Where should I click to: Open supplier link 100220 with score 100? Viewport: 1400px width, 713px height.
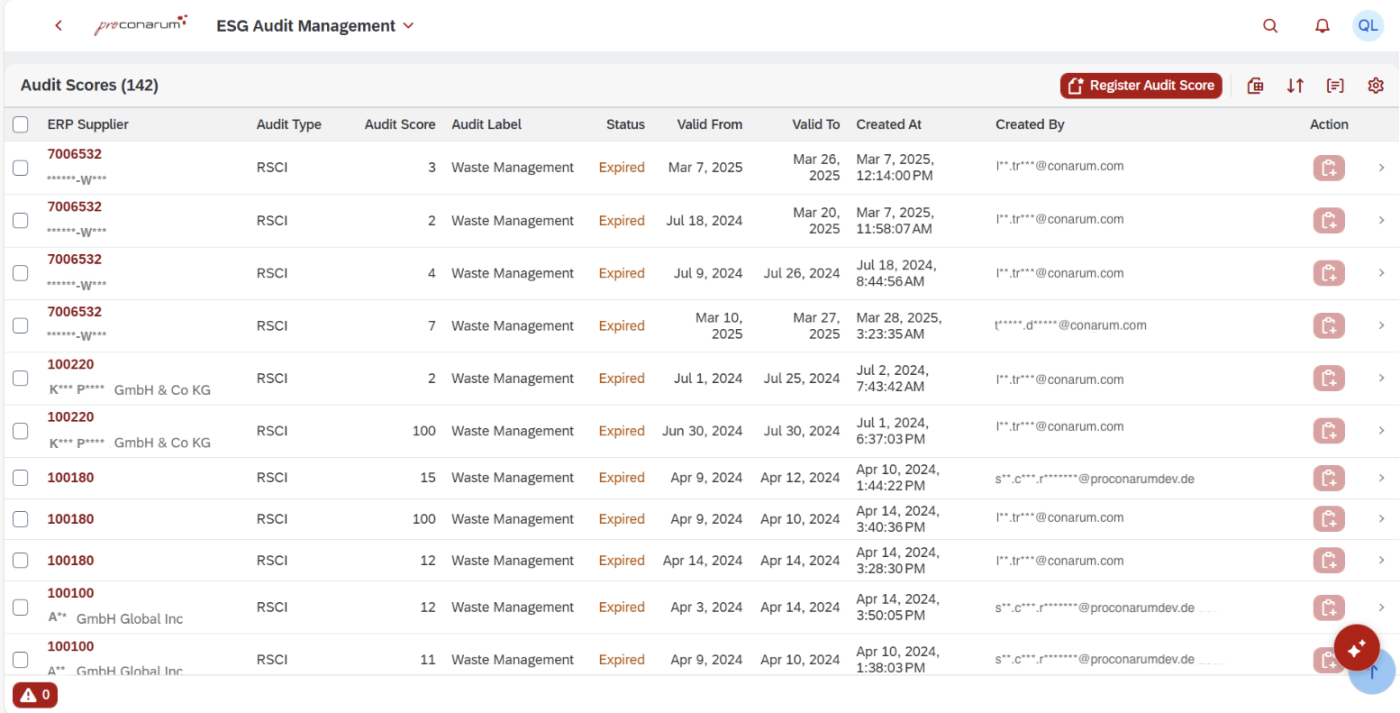71,417
